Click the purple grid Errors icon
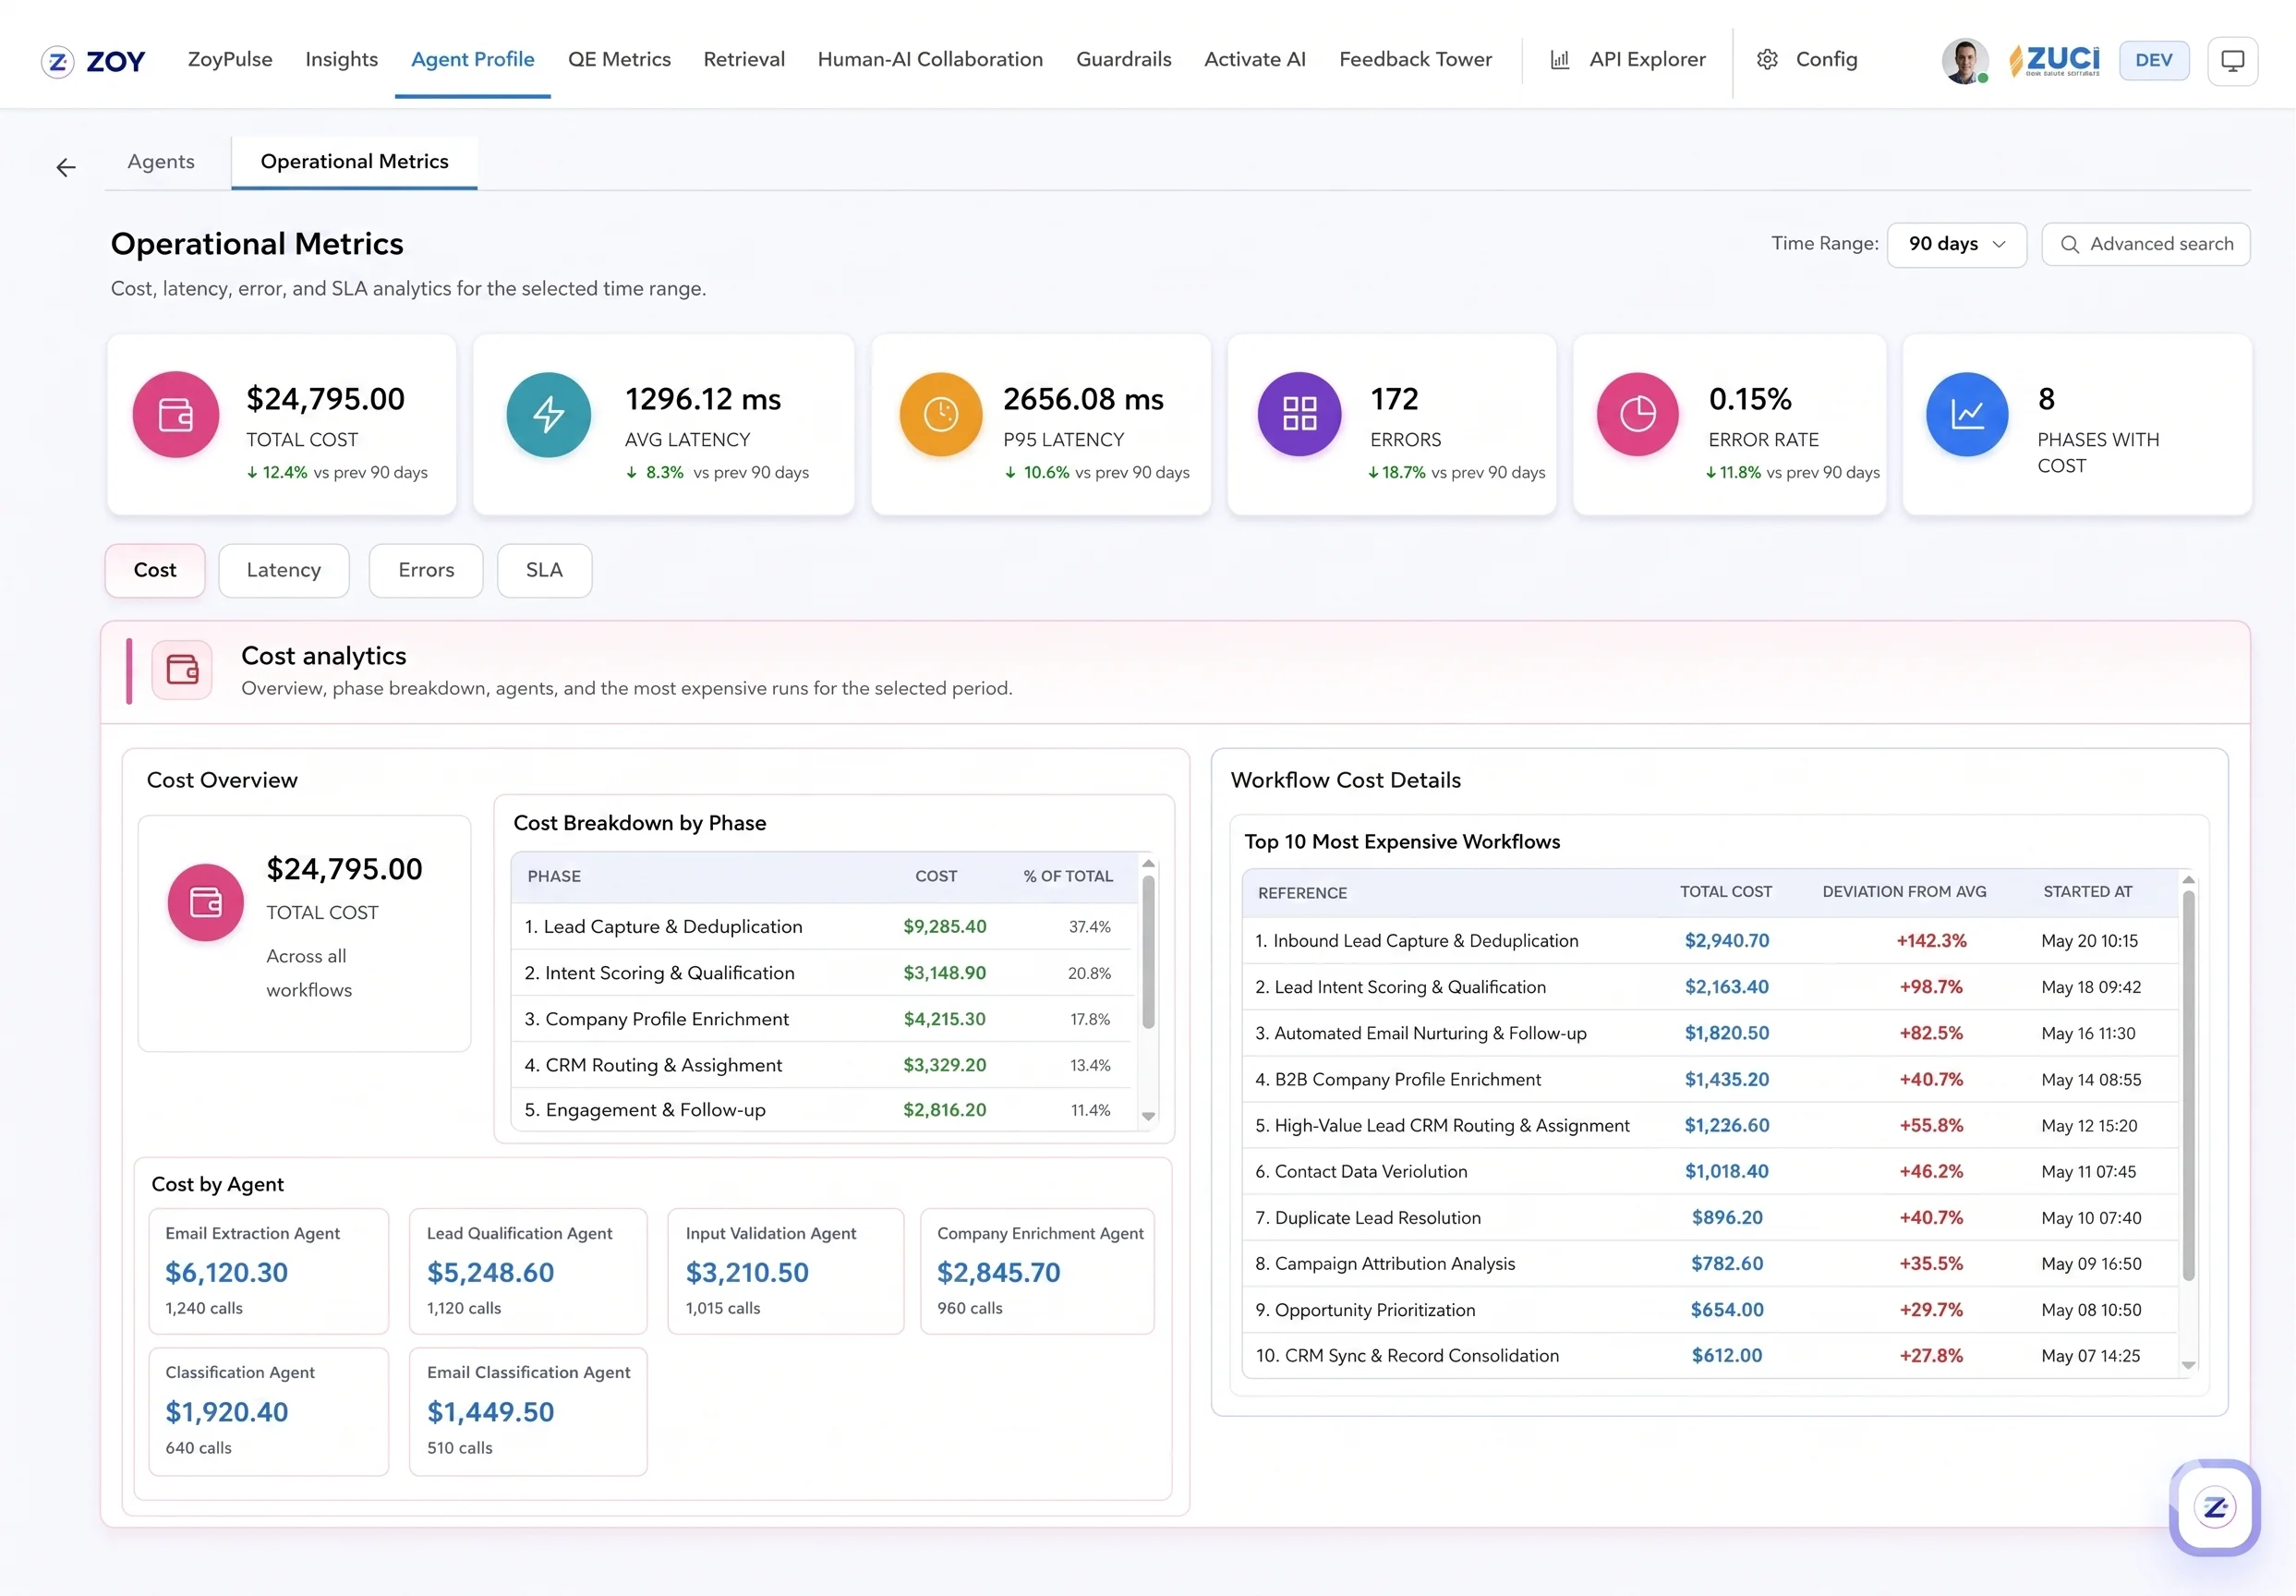Image resolution: width=2296 pixels, height=1596 pixels. coord(1299,414)
